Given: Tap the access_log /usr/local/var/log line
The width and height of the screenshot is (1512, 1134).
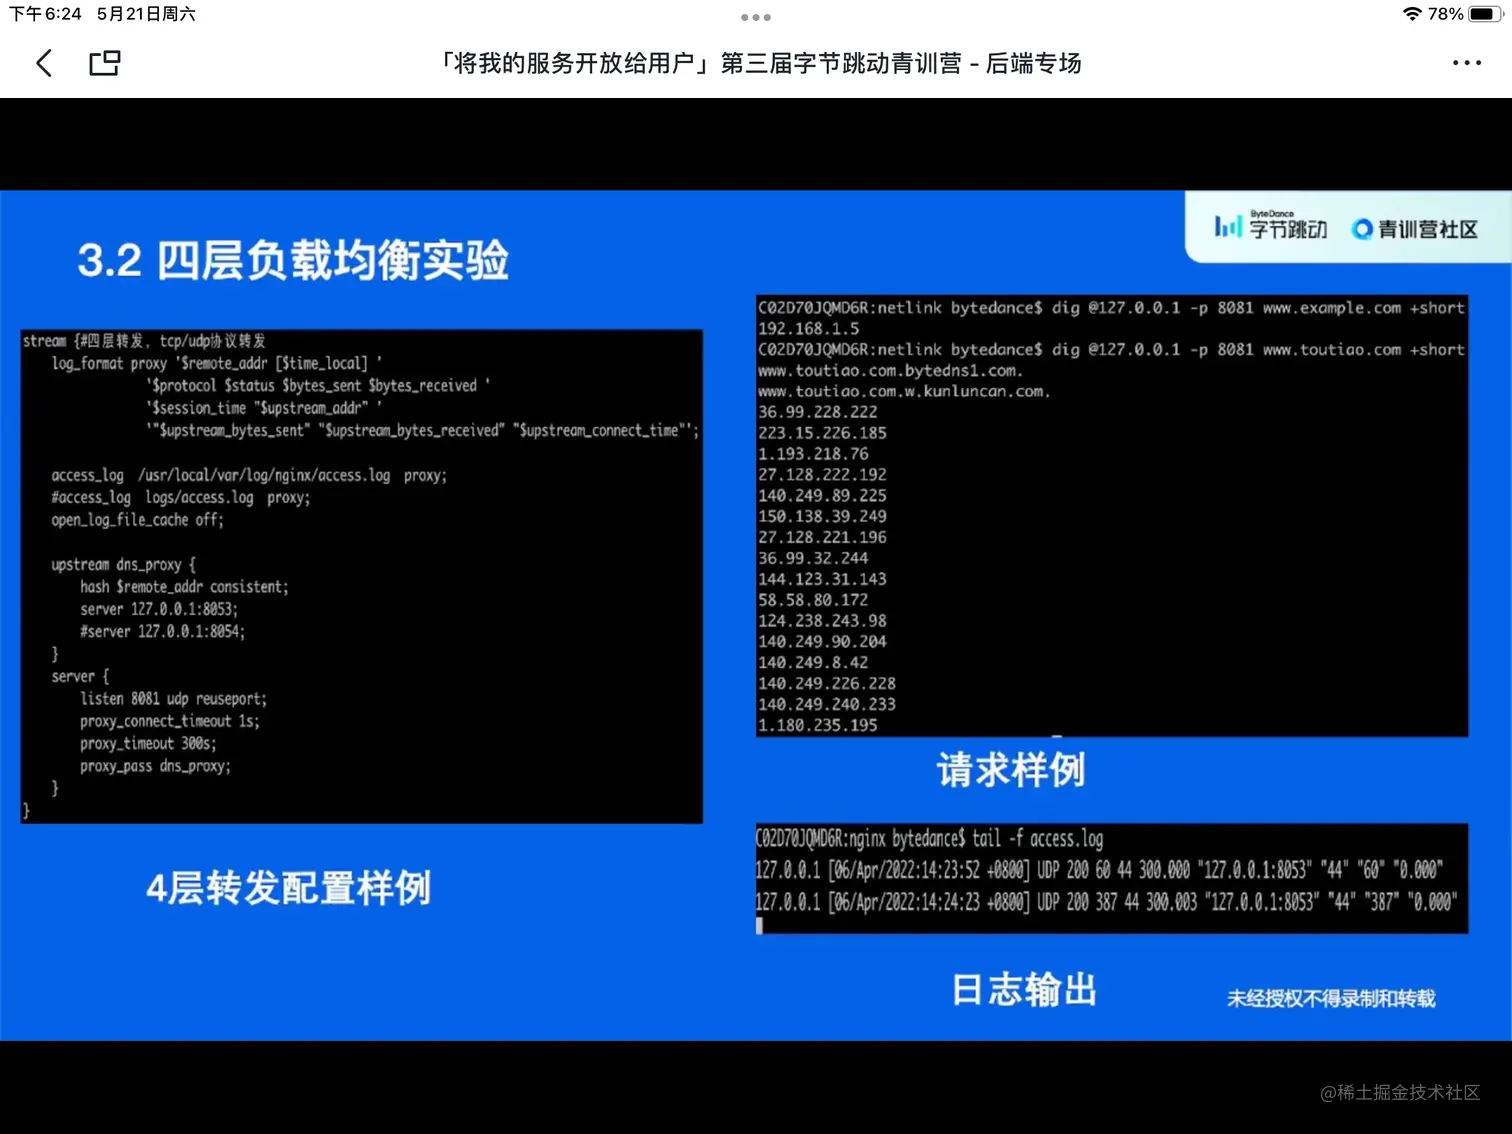Looking at the screenshot, I should tap(249, 475).
